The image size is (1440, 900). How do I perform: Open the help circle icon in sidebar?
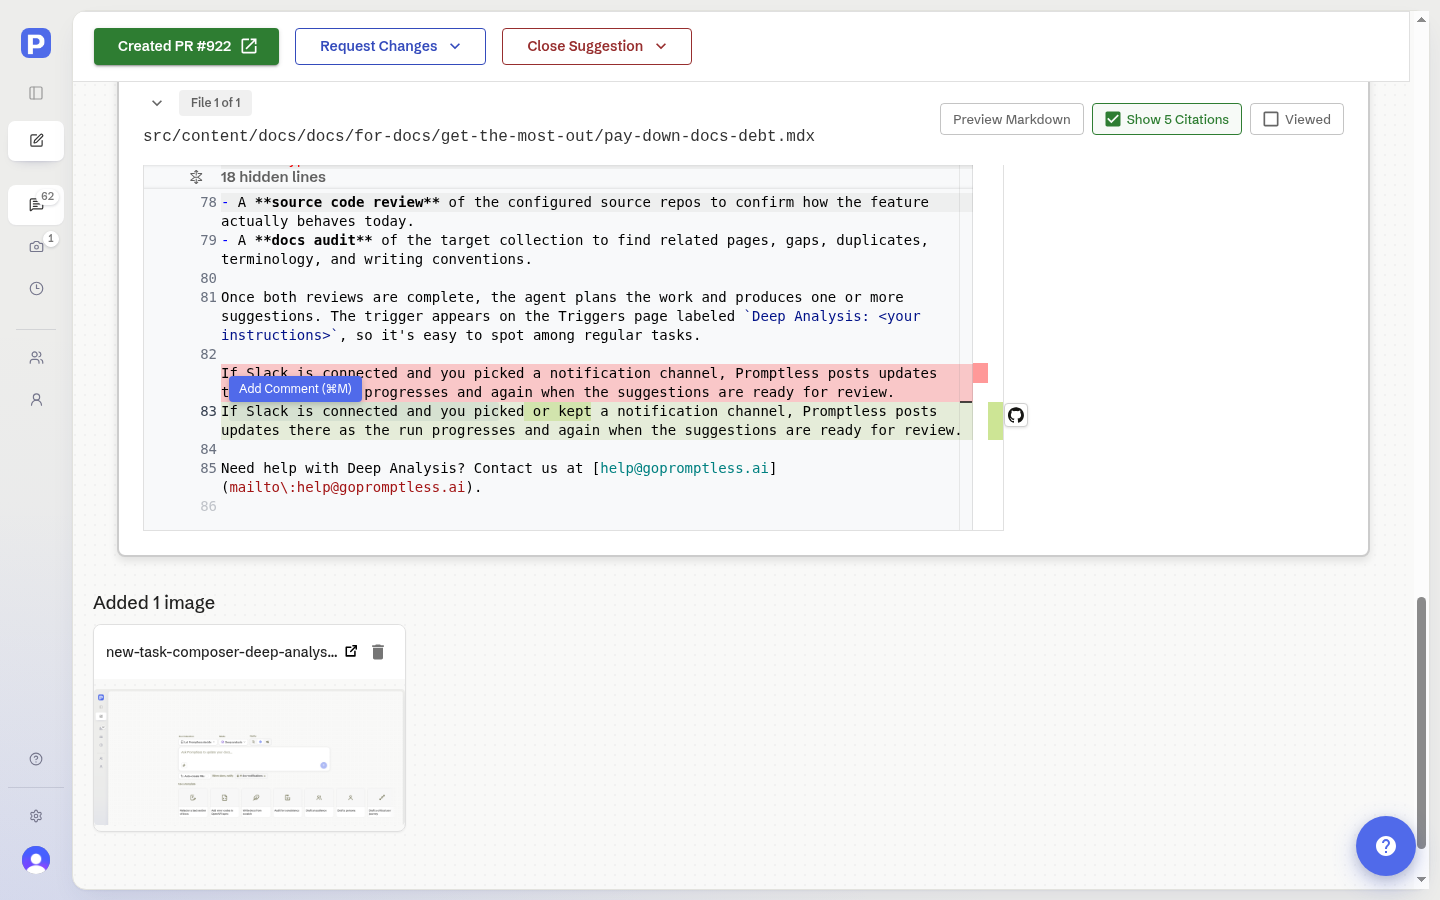pyautogui.click(x=36, y=759)
